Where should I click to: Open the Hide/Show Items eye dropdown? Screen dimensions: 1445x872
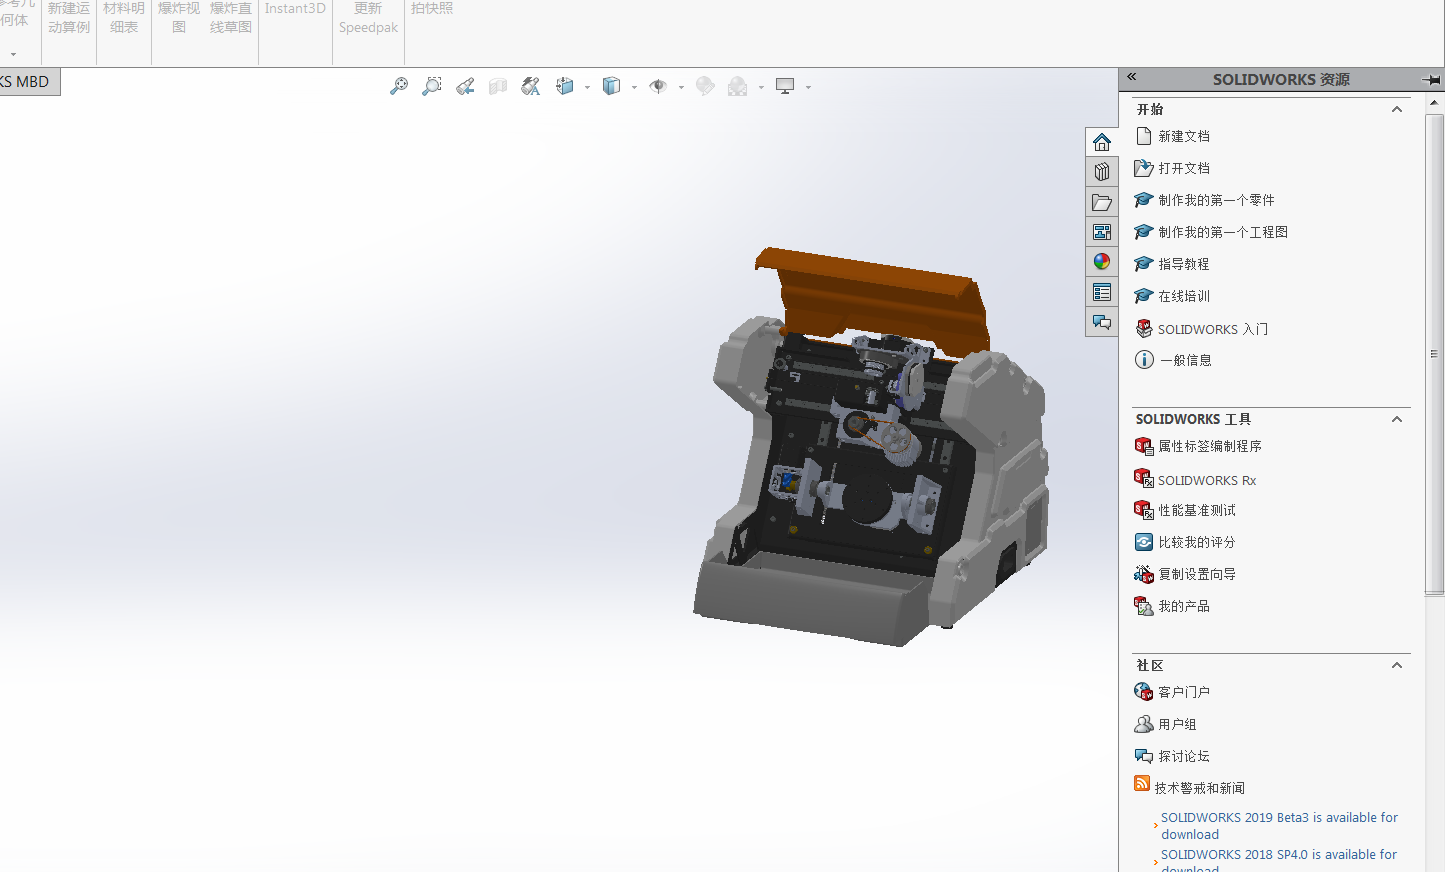click(681, 88)
